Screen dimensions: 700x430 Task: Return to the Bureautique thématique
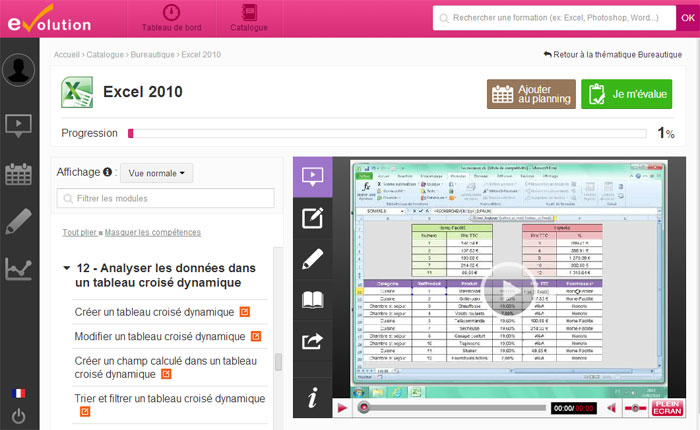(612, 54)
